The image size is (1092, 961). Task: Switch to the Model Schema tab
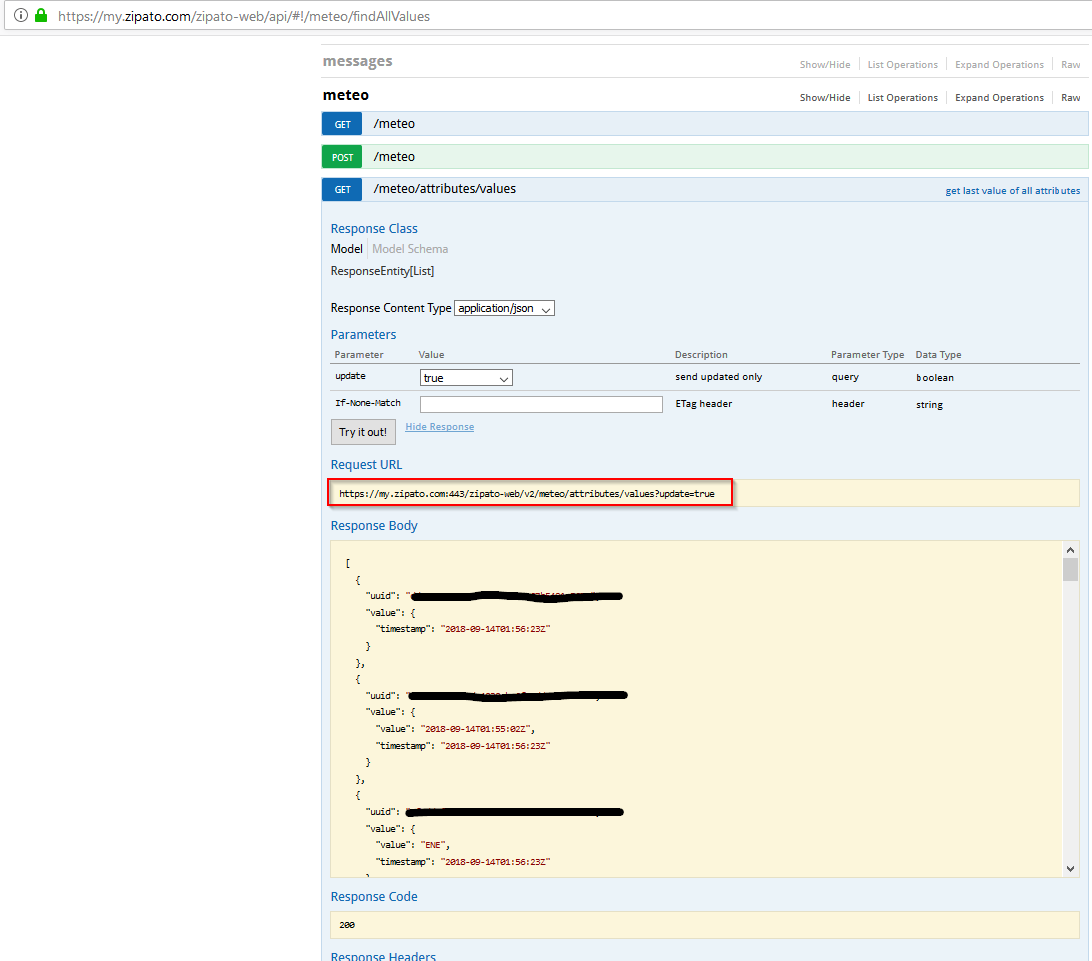point(410,249)
